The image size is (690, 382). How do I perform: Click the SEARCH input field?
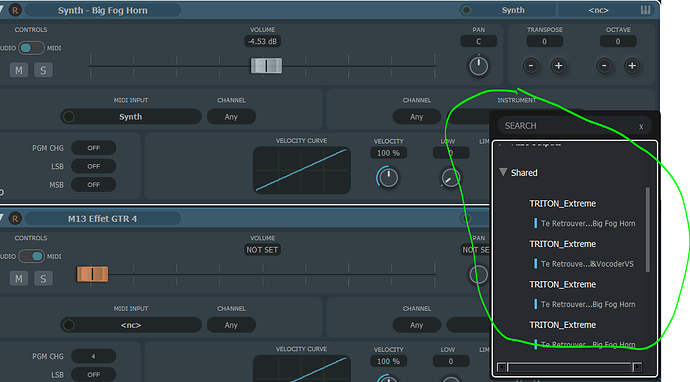[568, 126]
